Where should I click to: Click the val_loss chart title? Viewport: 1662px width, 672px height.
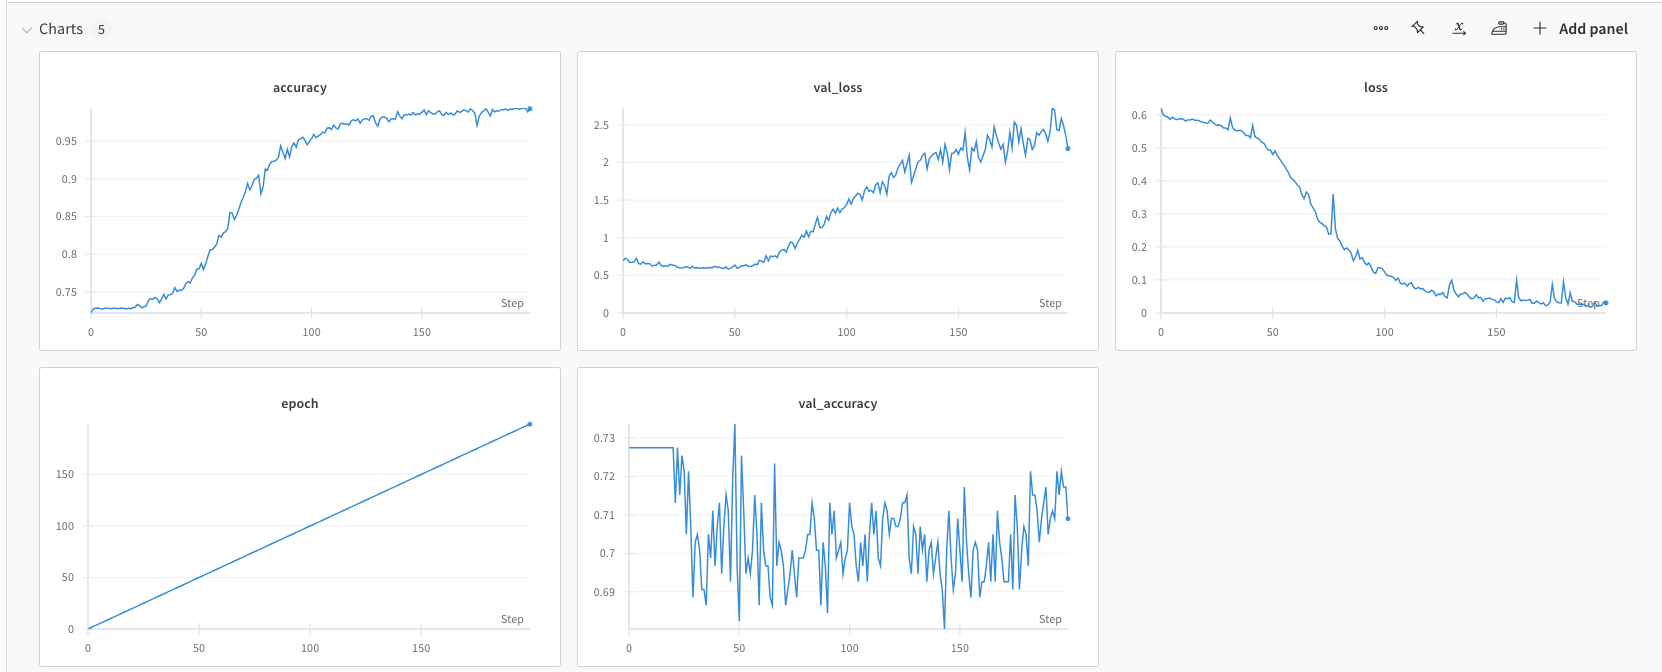838,88
